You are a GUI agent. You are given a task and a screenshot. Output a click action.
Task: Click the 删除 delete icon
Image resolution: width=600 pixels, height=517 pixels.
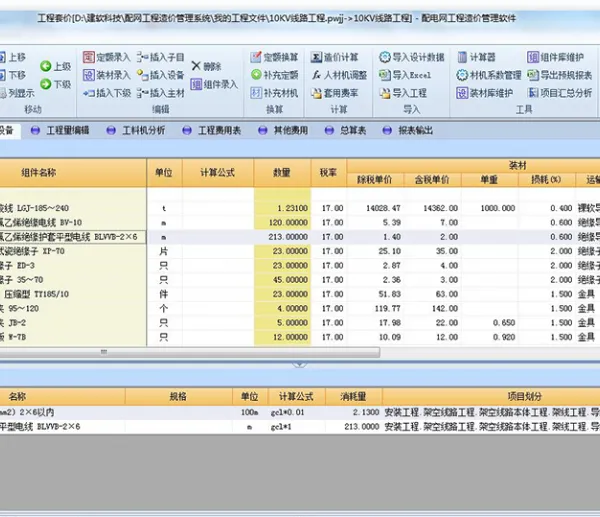click(196, 66)
